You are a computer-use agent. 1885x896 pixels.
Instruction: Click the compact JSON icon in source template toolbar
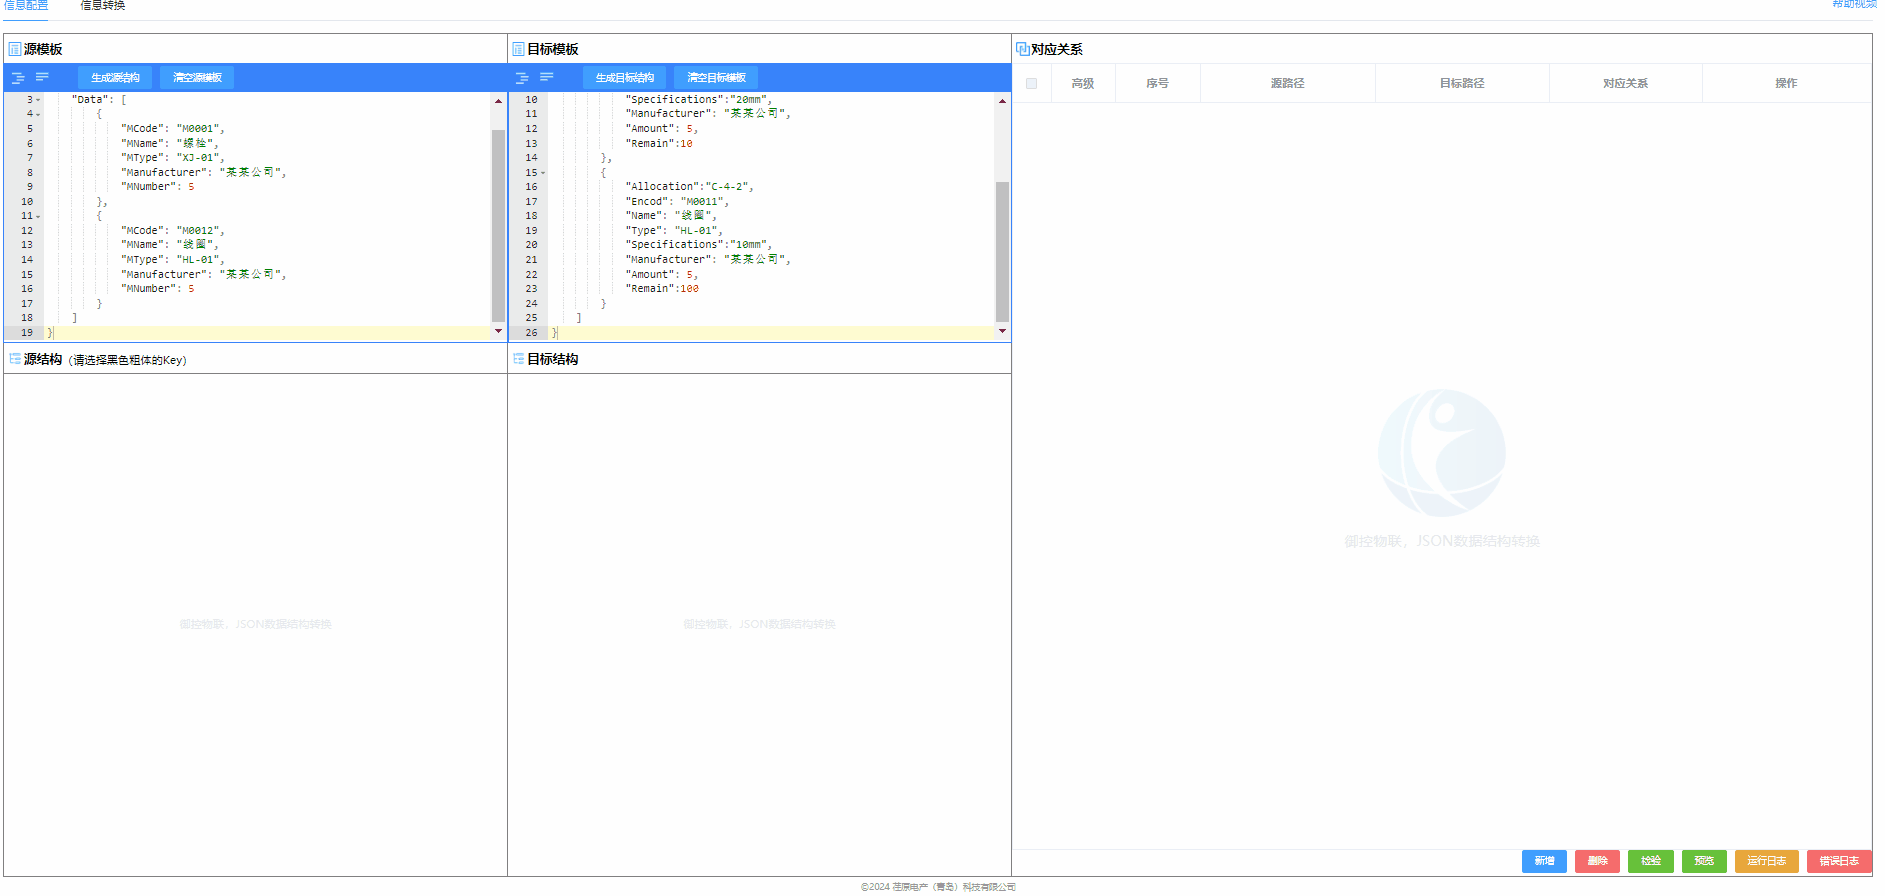click(x=42, y=77)
